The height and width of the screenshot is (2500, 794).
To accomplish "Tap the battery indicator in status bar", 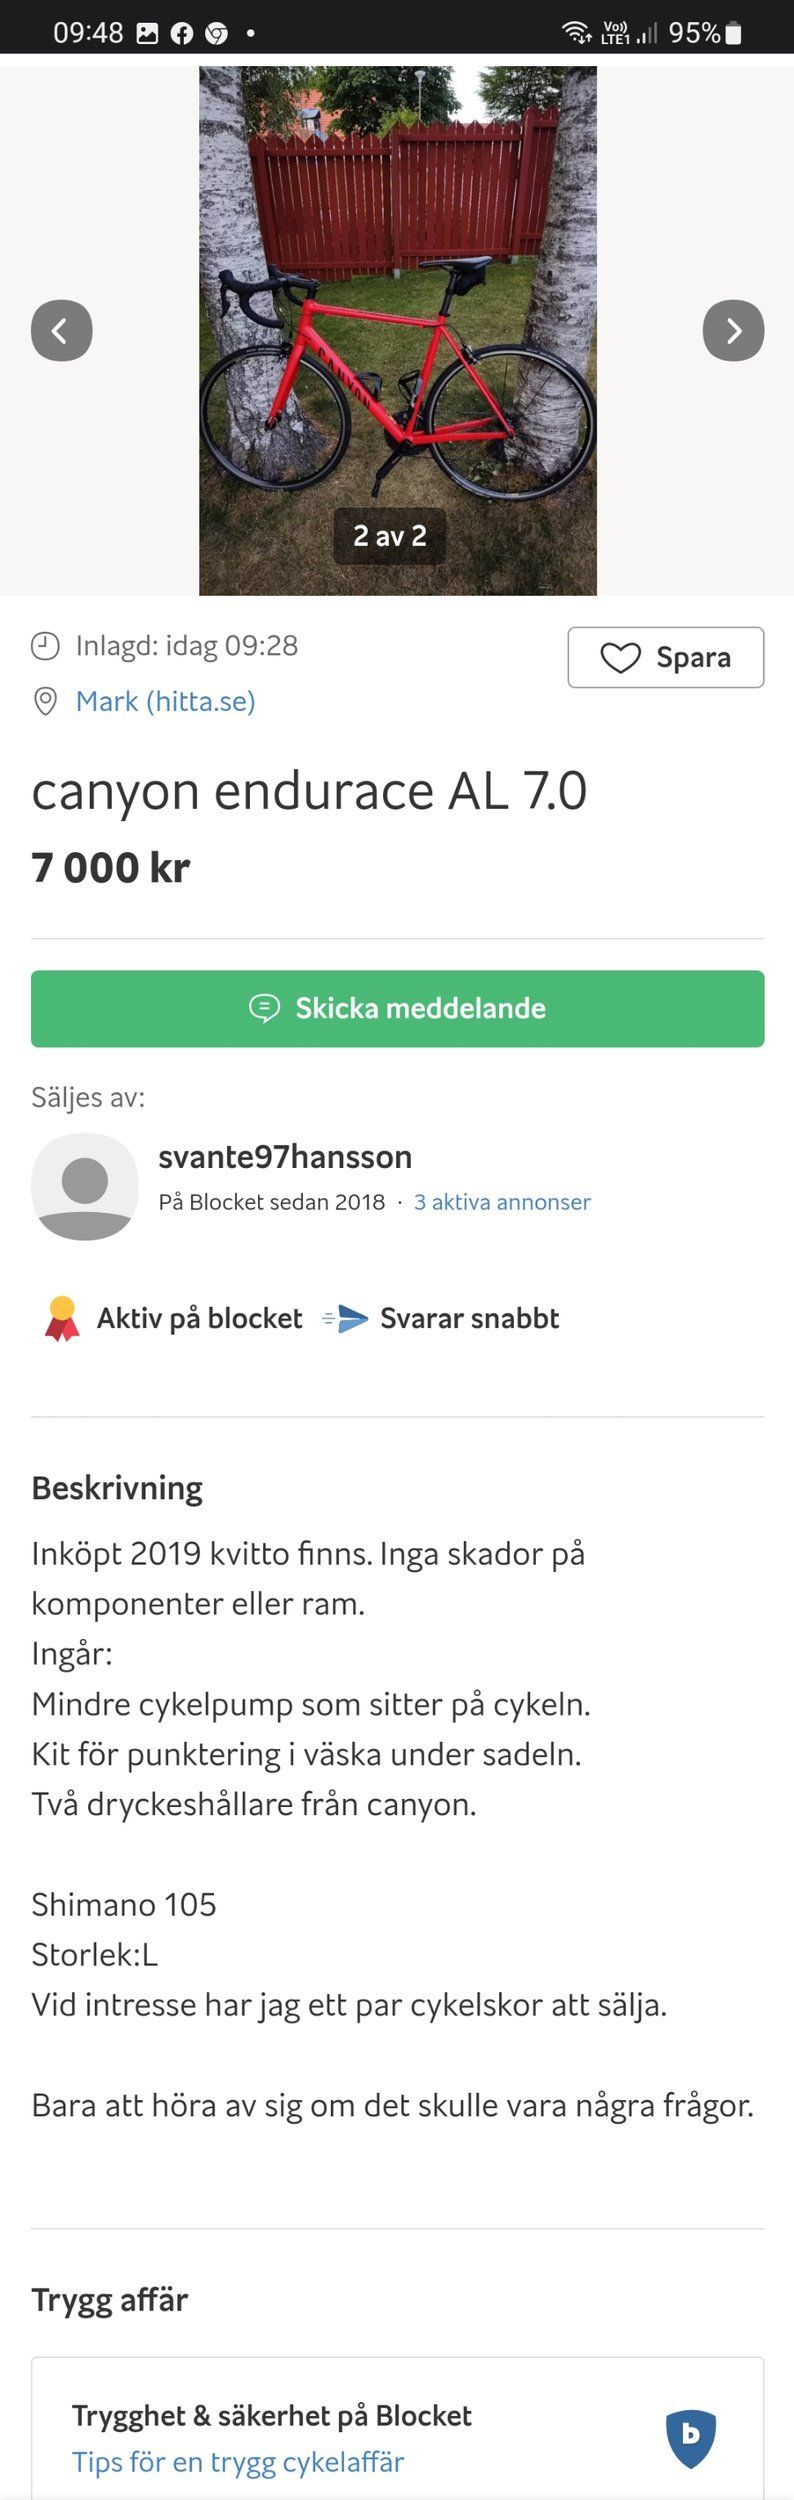I will click(733, 33).
